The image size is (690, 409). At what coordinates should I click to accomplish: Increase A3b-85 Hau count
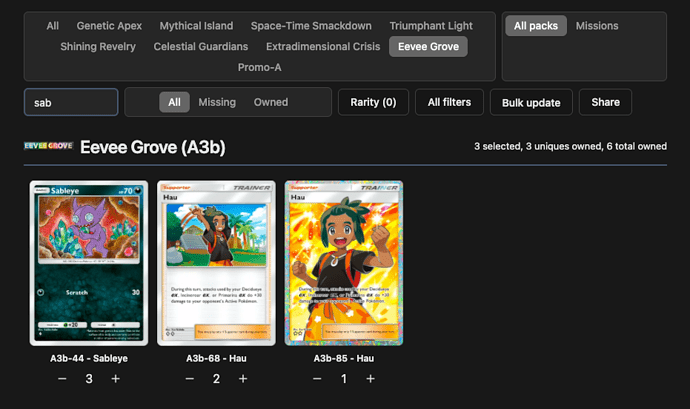pos(371,379)
